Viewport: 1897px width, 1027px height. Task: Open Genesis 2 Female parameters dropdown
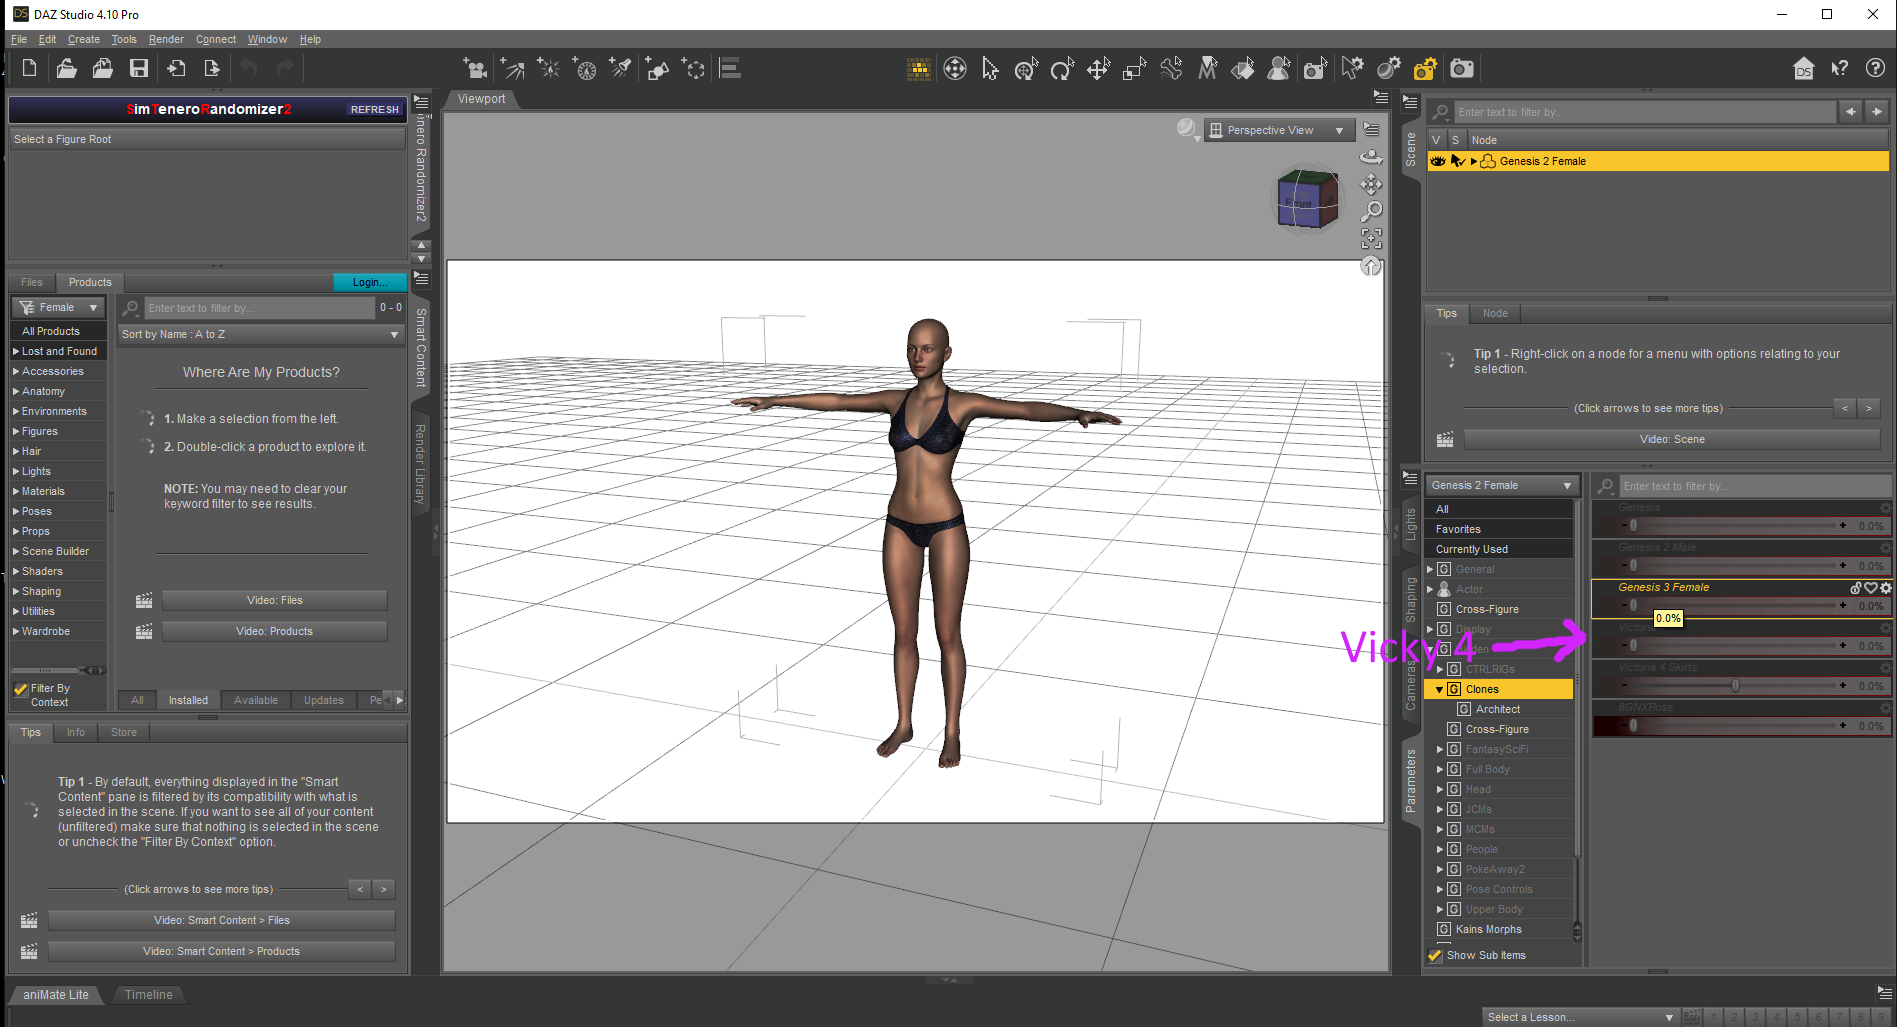click(1501, 485)
